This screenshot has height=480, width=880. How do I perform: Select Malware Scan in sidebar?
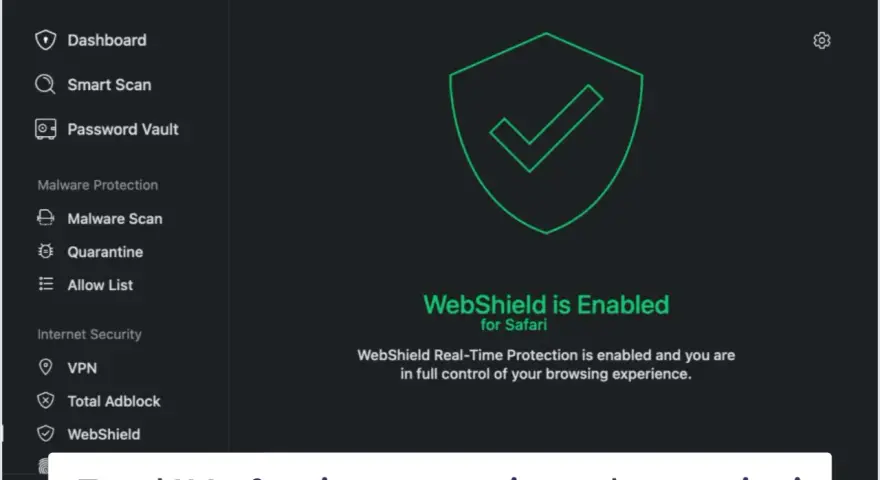(x=115, y=218)
